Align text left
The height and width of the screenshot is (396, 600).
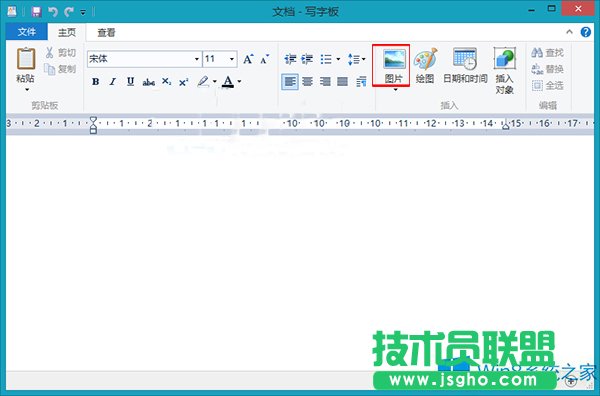pyautogui.click(x=290, y=81)
